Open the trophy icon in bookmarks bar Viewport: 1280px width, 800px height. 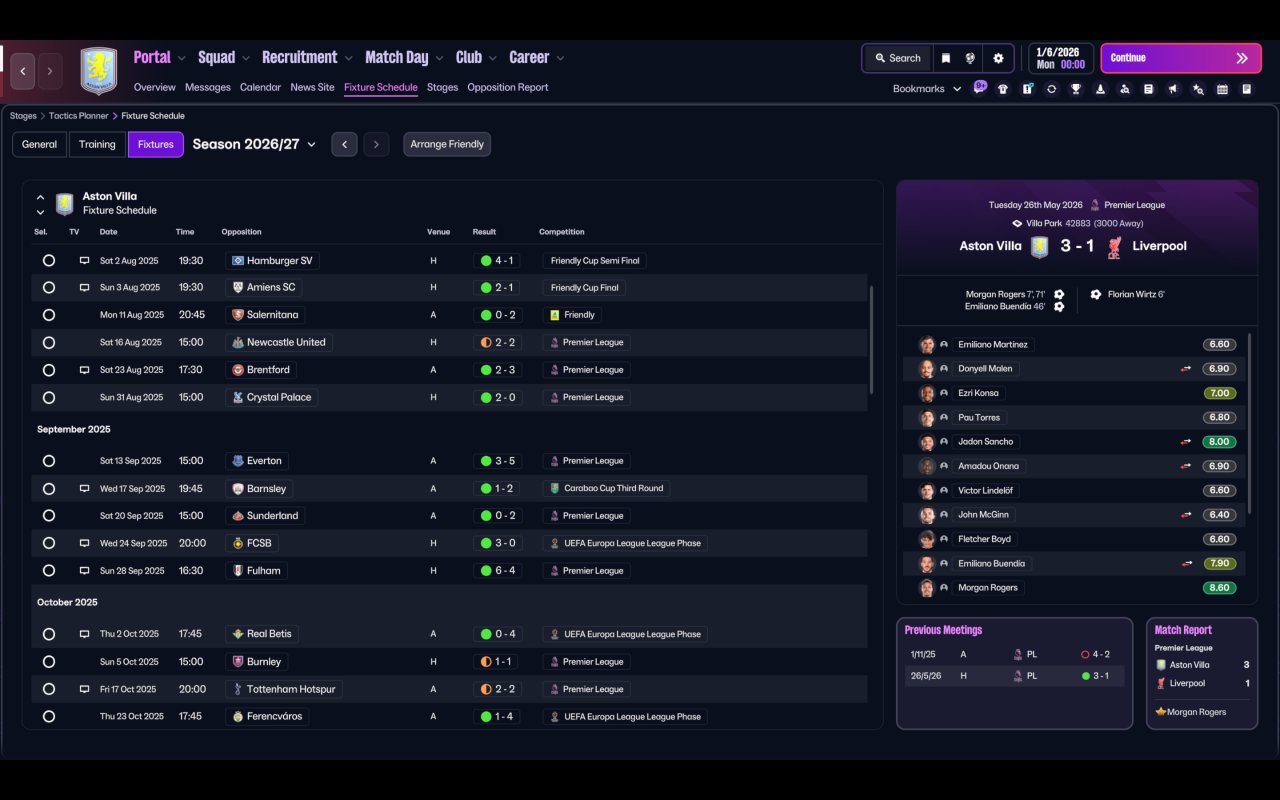pos(1076,89)
